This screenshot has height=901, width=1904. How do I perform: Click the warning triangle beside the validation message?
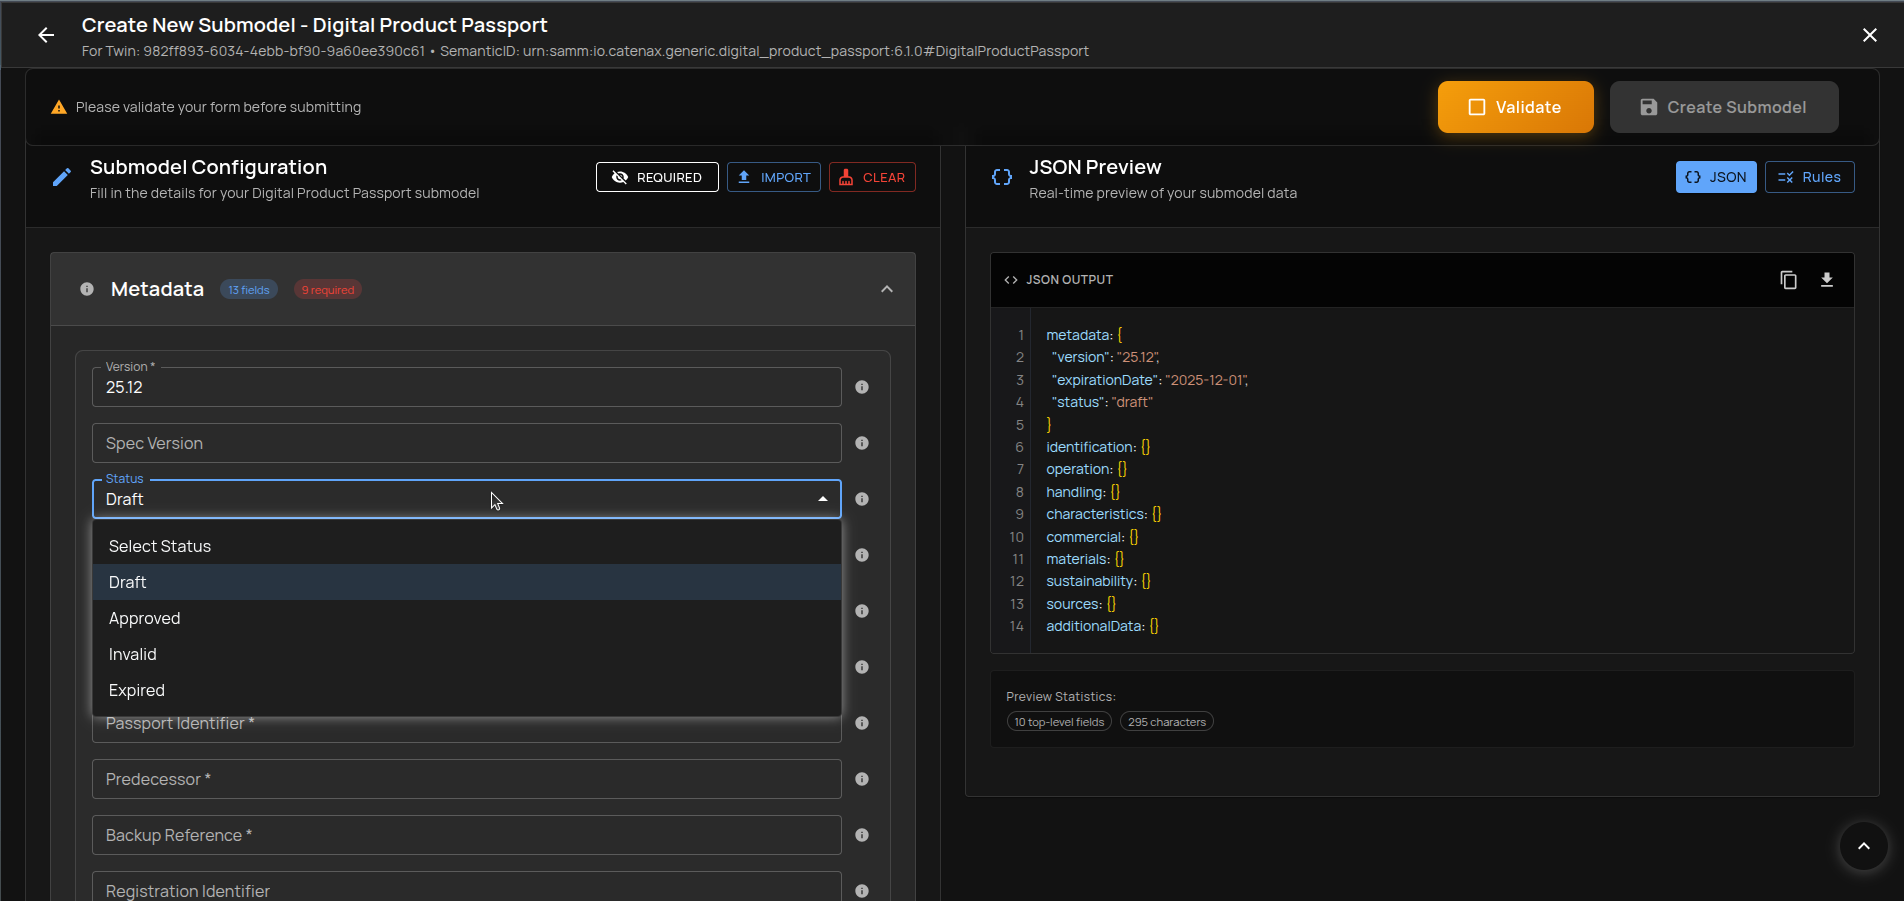pyautogui.click(x=58, y=105)
